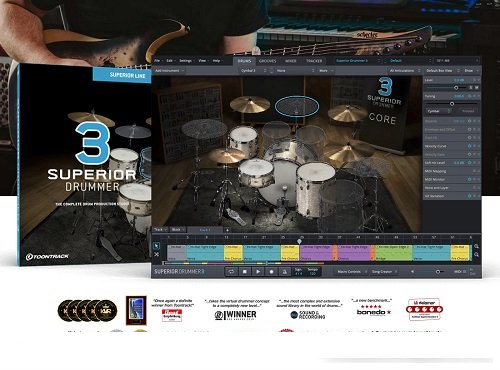Switch to the GROOVES tab
This screenshot has width=500, height=370.
[268, 61]
